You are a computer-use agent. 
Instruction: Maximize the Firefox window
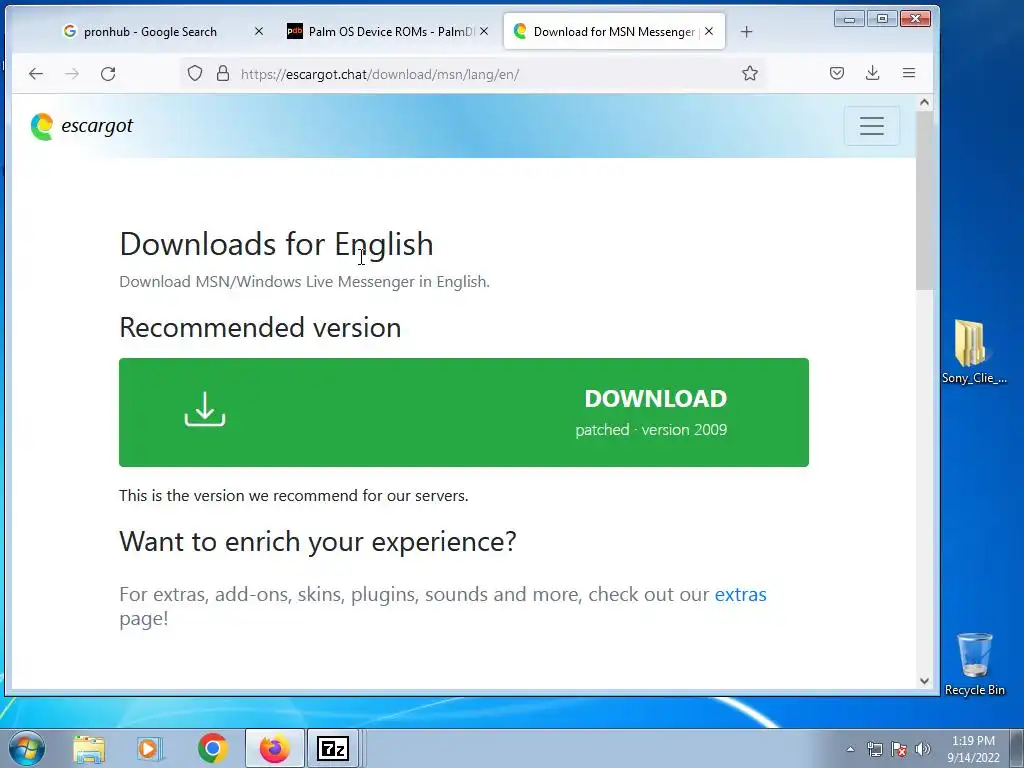(x=882, y=19)
